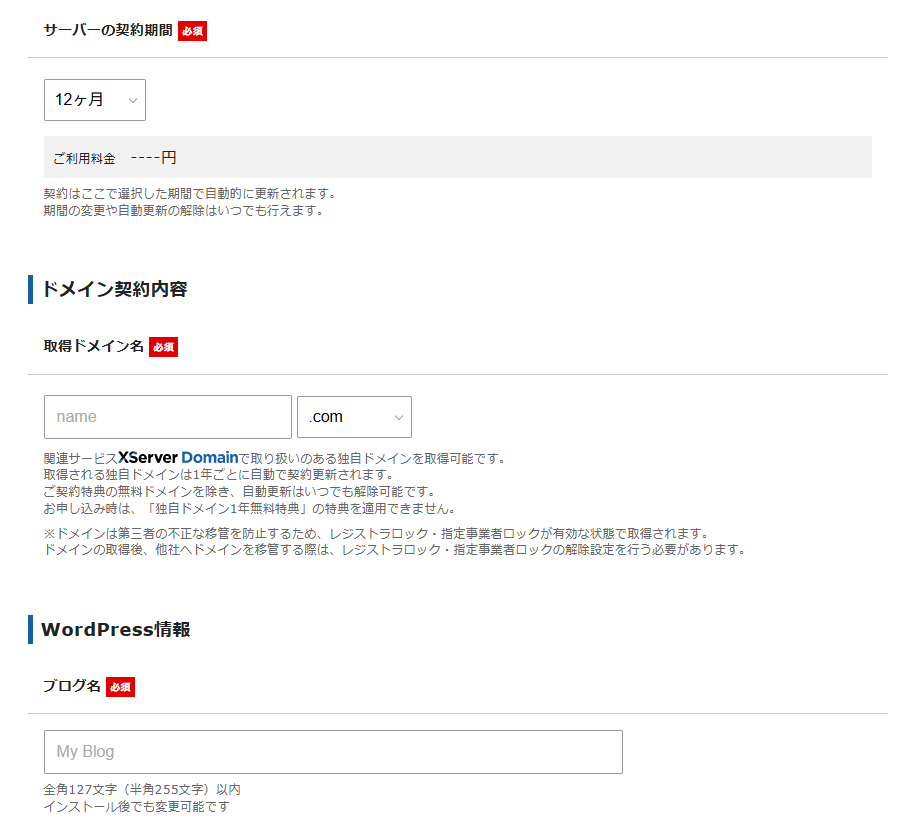Screen dimensions: 919x819
Task: Click the ----円 price amount text
Action: (x=153, y=158)
